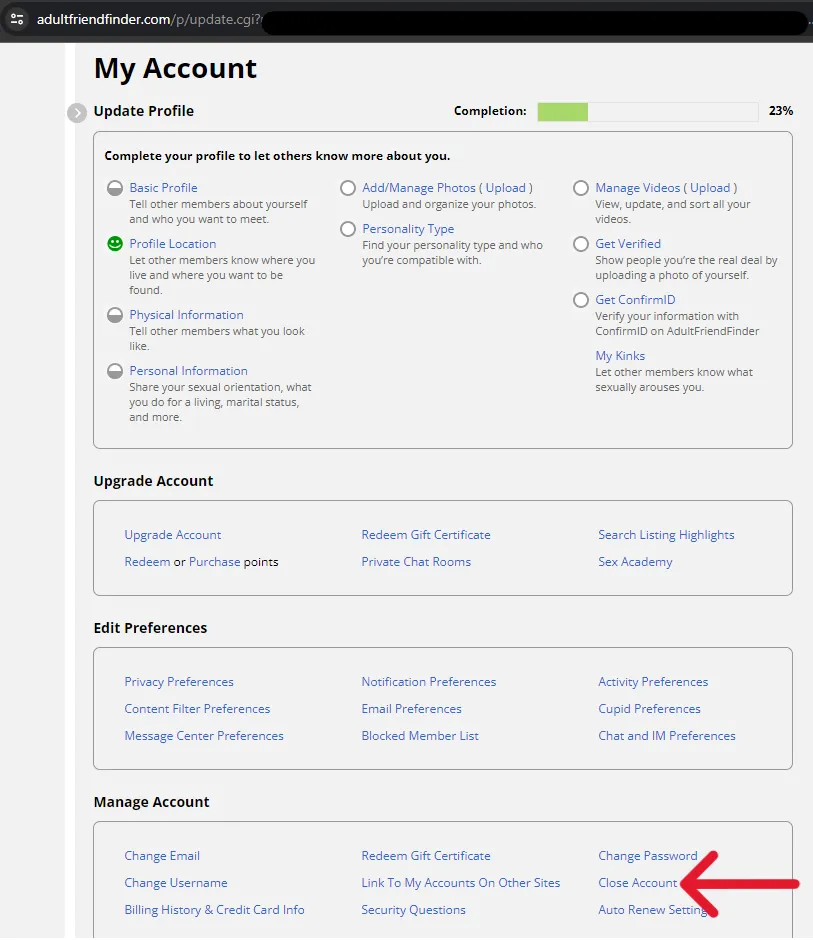Open the Personality Type link
The image size is (813, 940).
pyautogui.click(x=408, y=229)
